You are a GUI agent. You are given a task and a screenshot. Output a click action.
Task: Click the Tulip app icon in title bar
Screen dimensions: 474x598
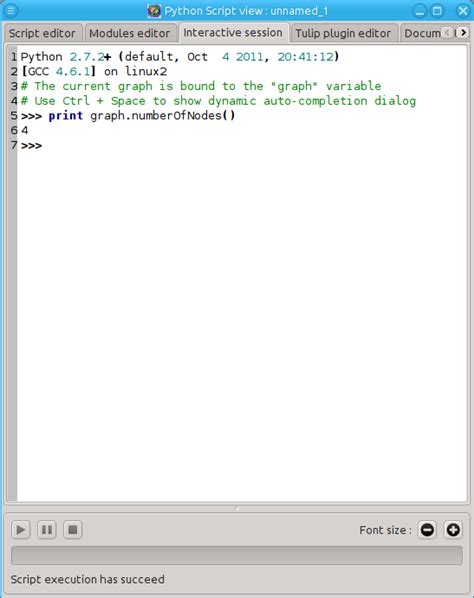[x=154, y=11]
